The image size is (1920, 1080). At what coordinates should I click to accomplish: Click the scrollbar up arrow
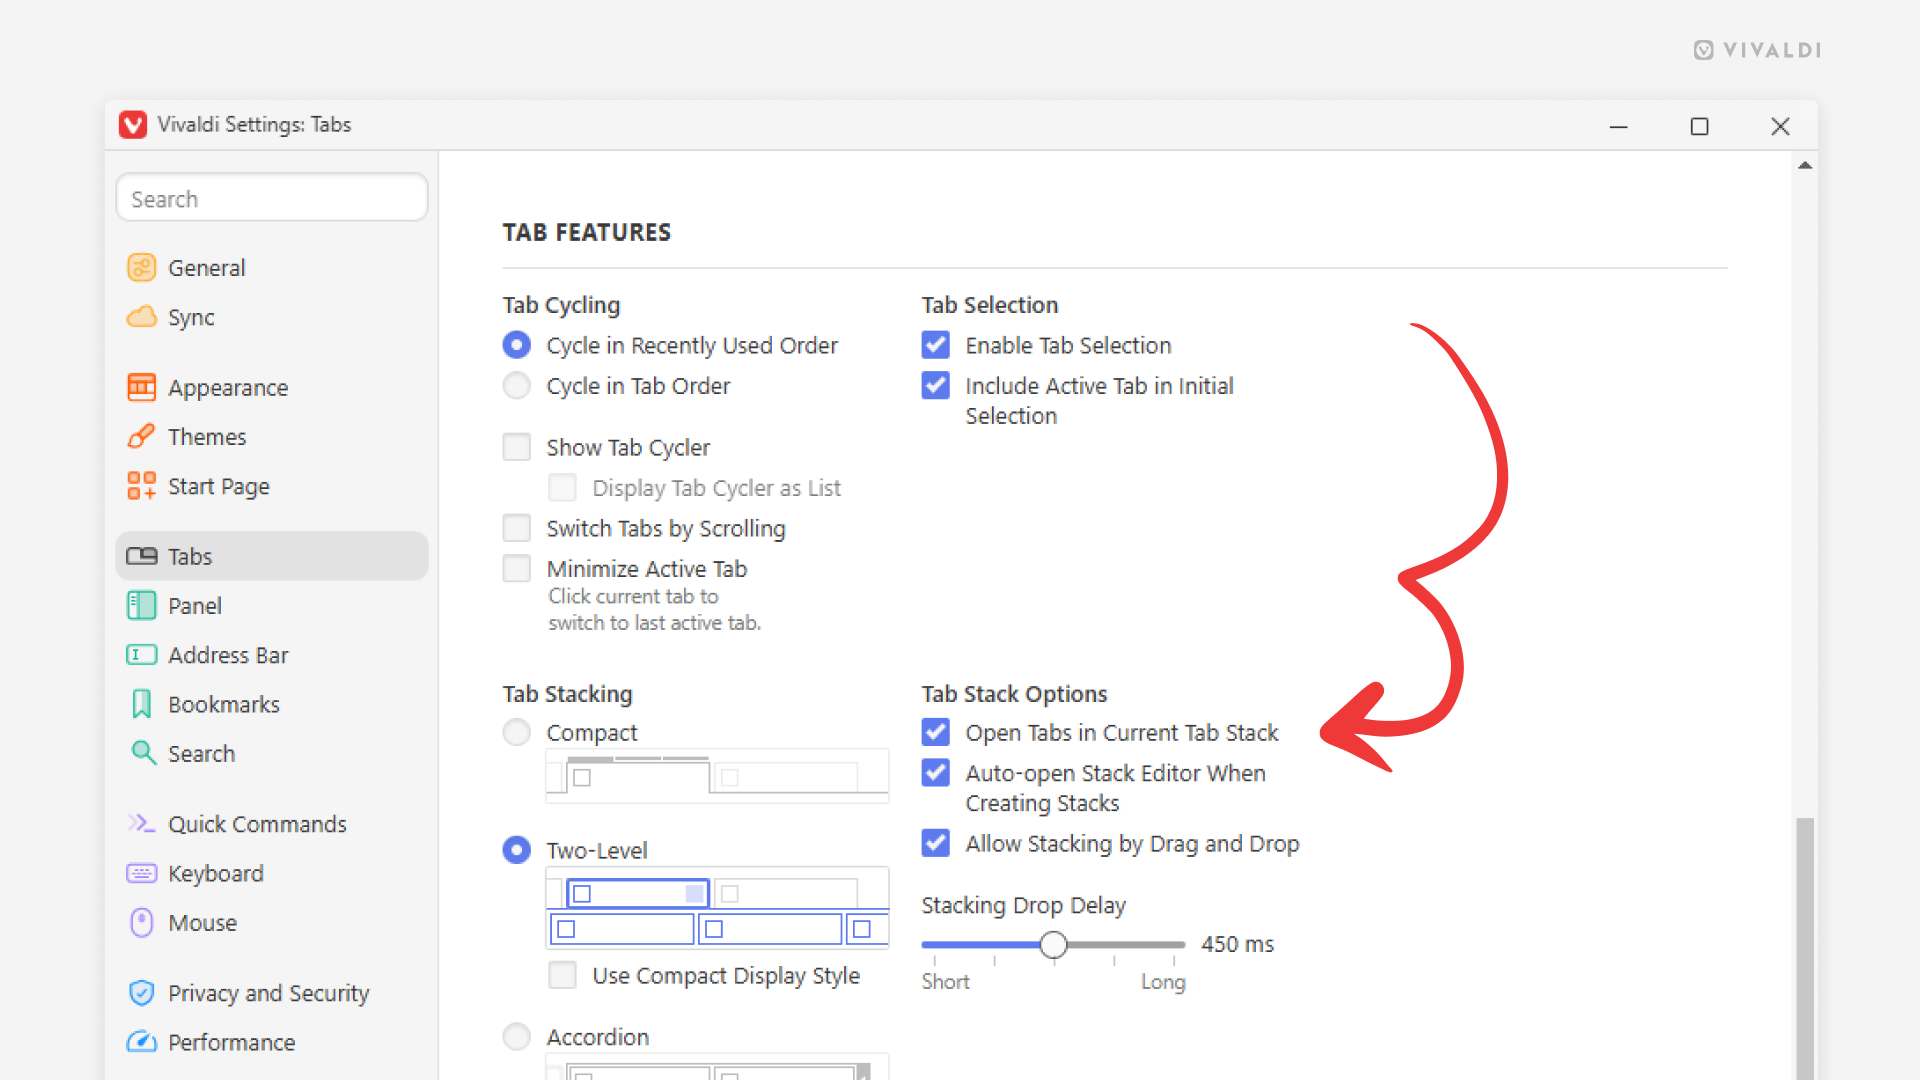point(1805,165)
